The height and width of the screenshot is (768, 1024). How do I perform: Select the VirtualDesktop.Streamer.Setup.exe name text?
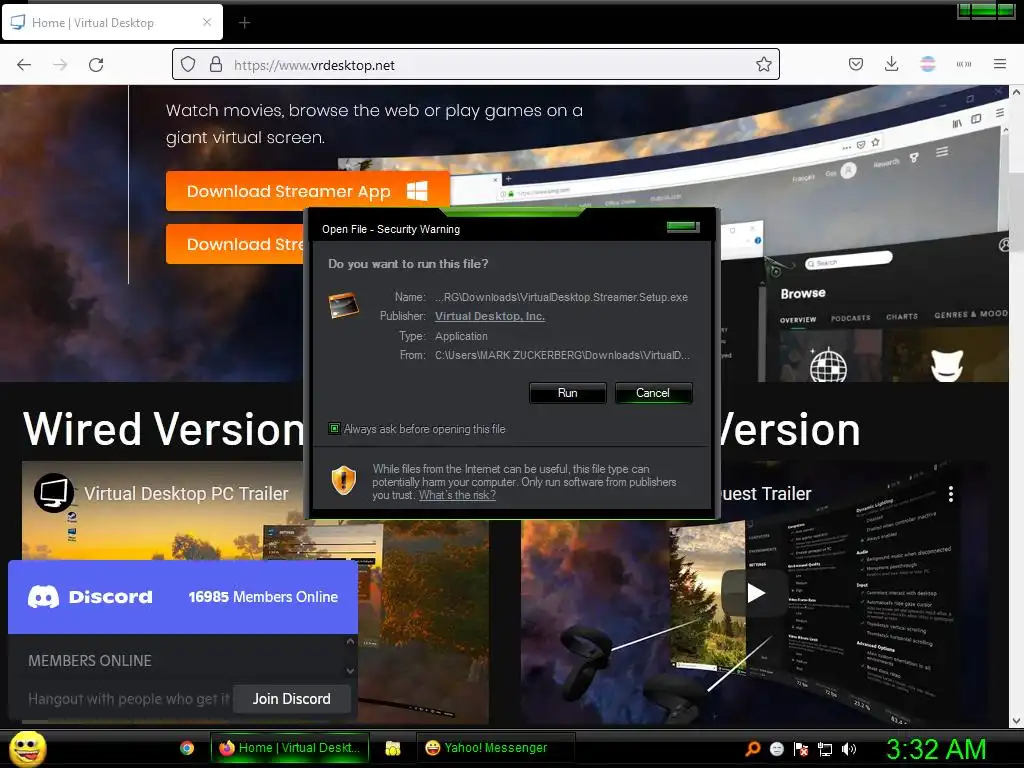click(561, 297)
